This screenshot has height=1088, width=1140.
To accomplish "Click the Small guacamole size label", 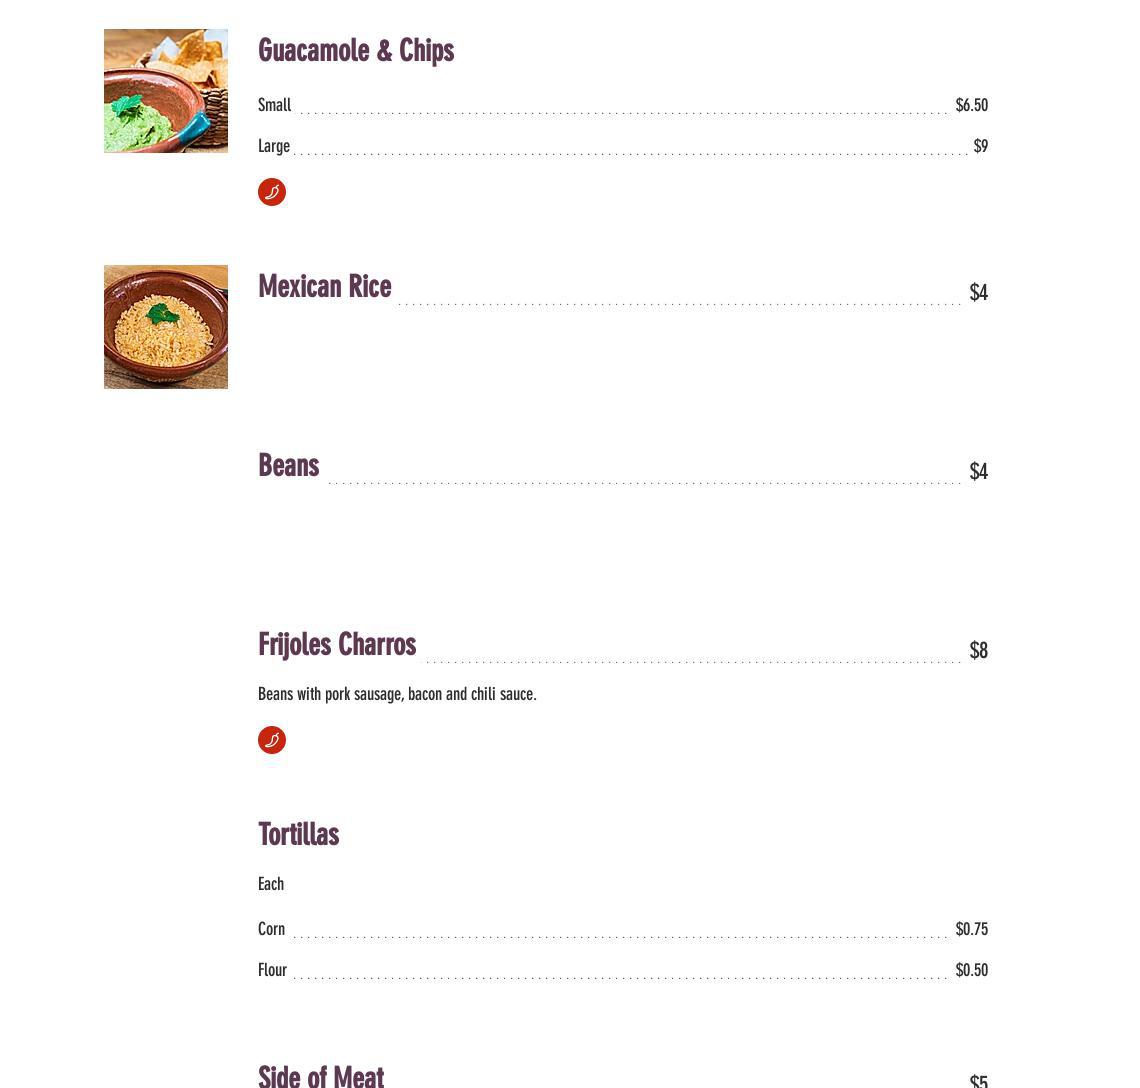I will 275,105.
